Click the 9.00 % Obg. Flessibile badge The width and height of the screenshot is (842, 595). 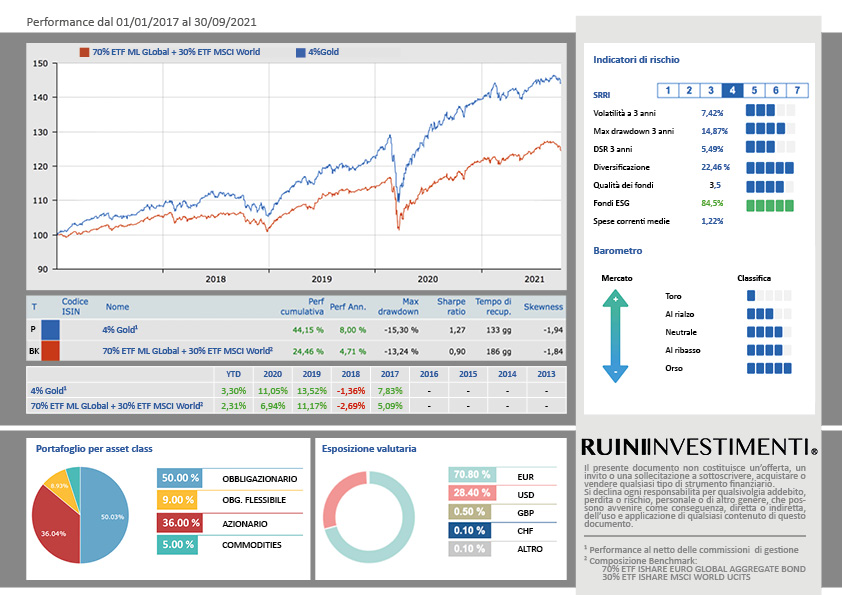coord(177,500)
